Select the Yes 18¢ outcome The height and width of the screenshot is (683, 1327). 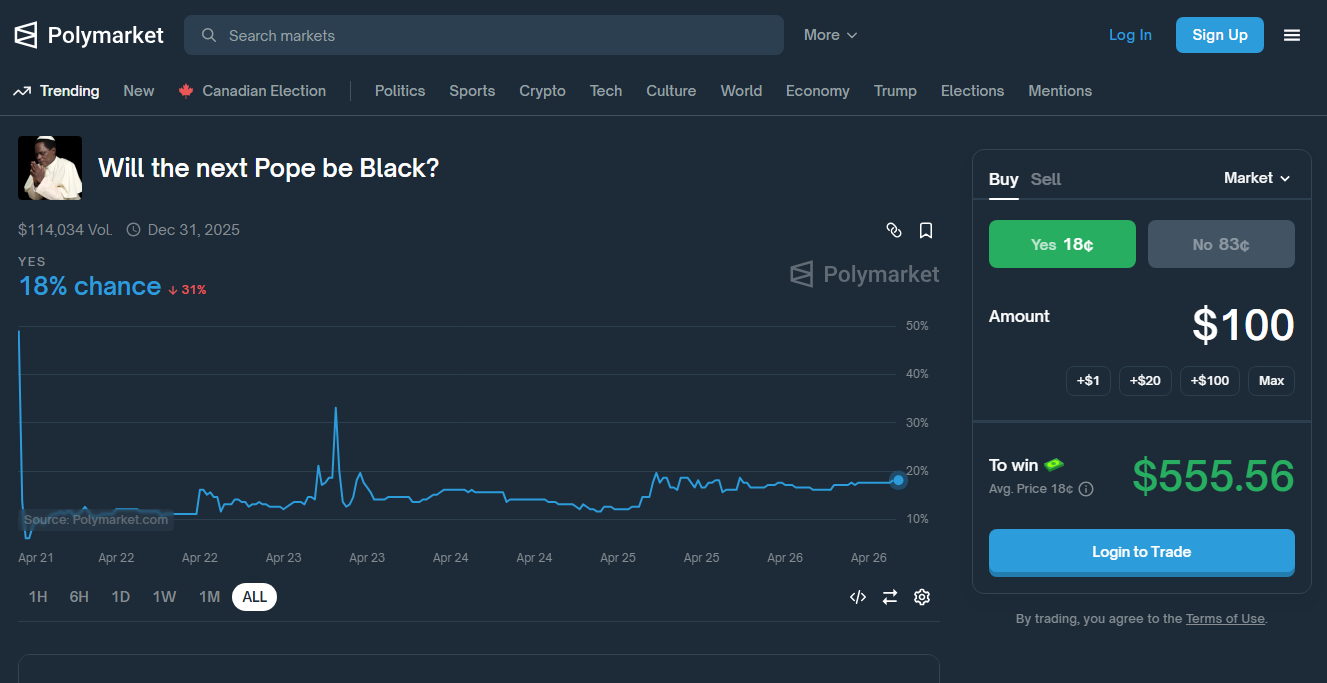click(1062, 244)
